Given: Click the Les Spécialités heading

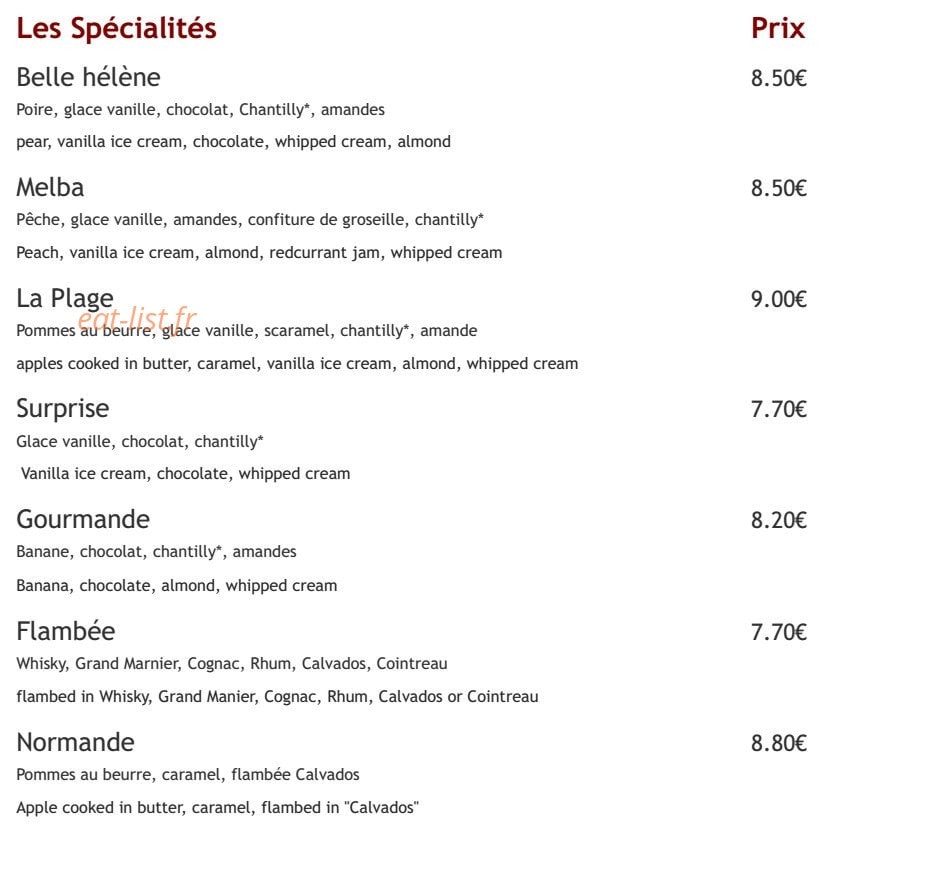Looking at the screenshot, I should pyautogui.click(x=116, y=29).
